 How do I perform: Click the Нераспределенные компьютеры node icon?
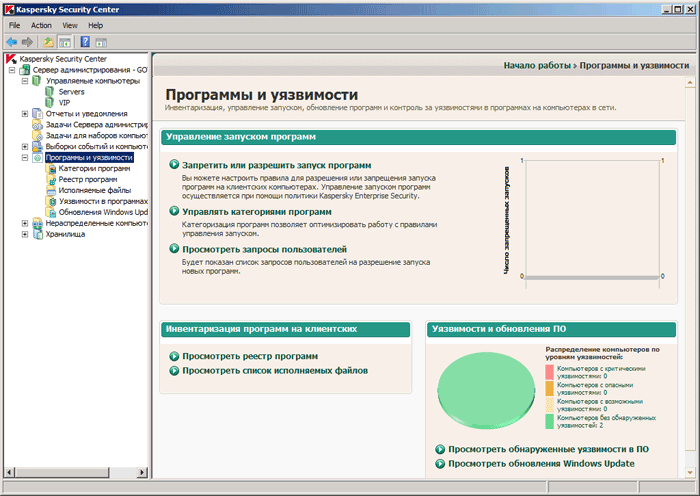click(x=38, y=223)
